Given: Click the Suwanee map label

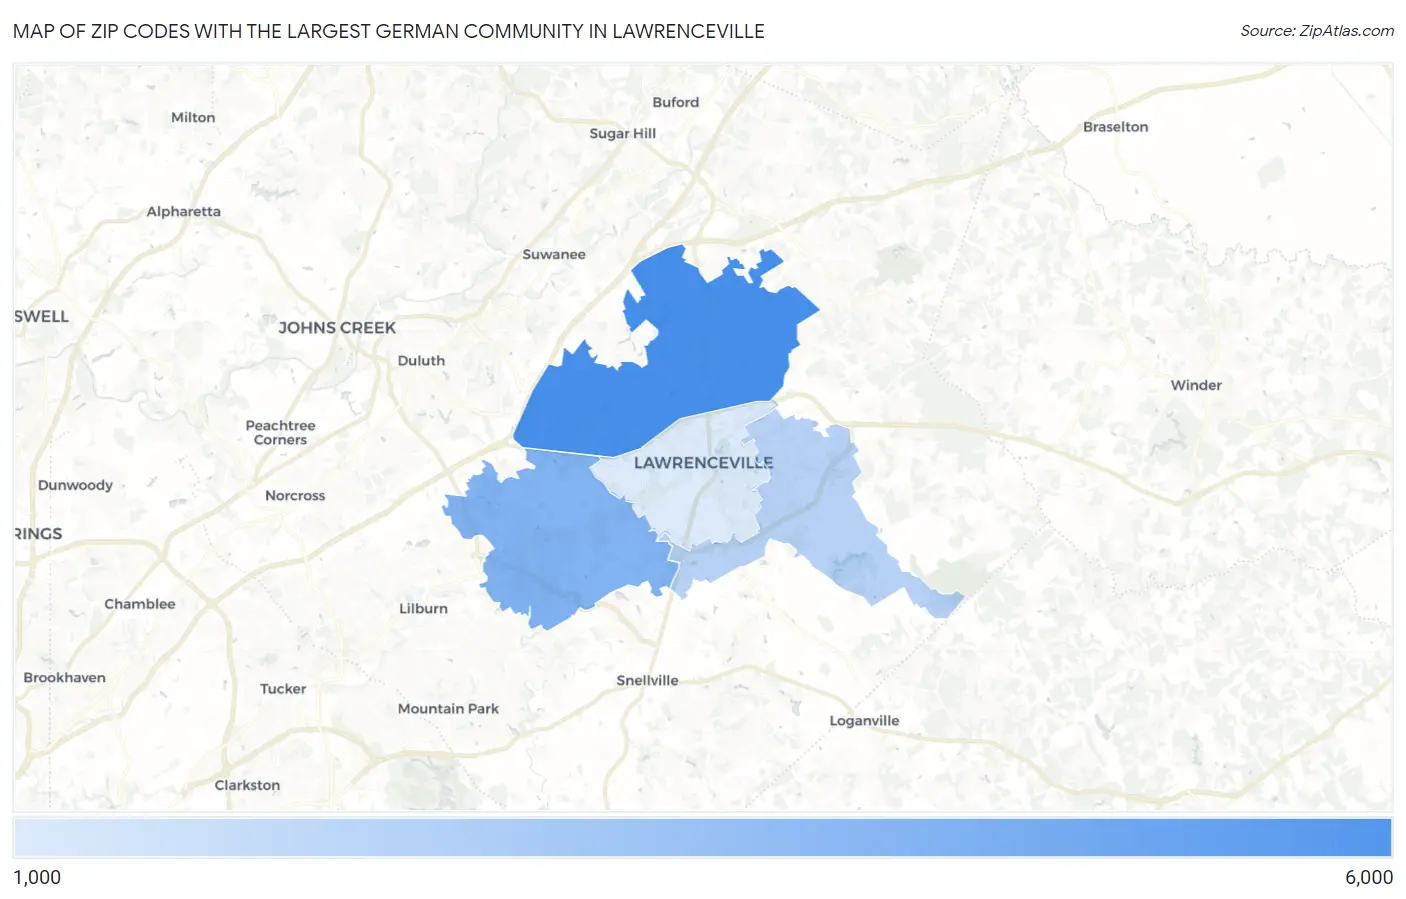Looking at the screenshot, I should 554,254.
